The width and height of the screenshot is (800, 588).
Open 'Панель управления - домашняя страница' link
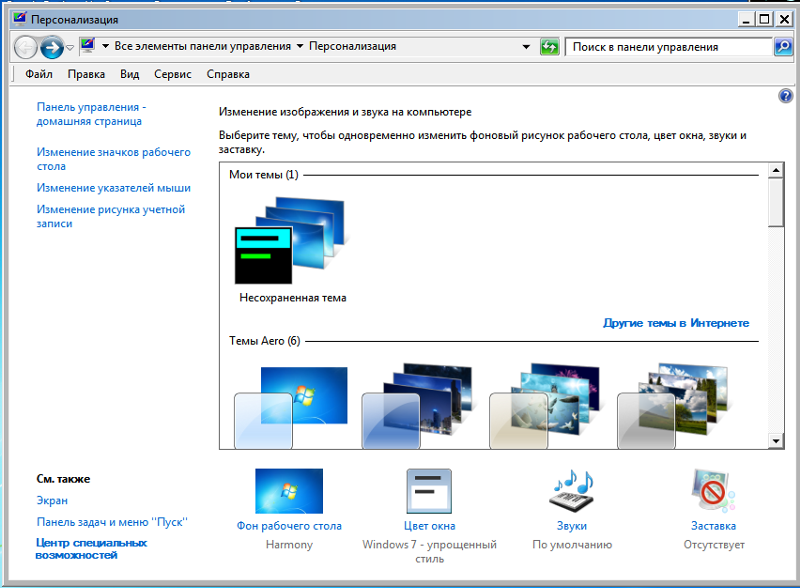click(91, 114)
